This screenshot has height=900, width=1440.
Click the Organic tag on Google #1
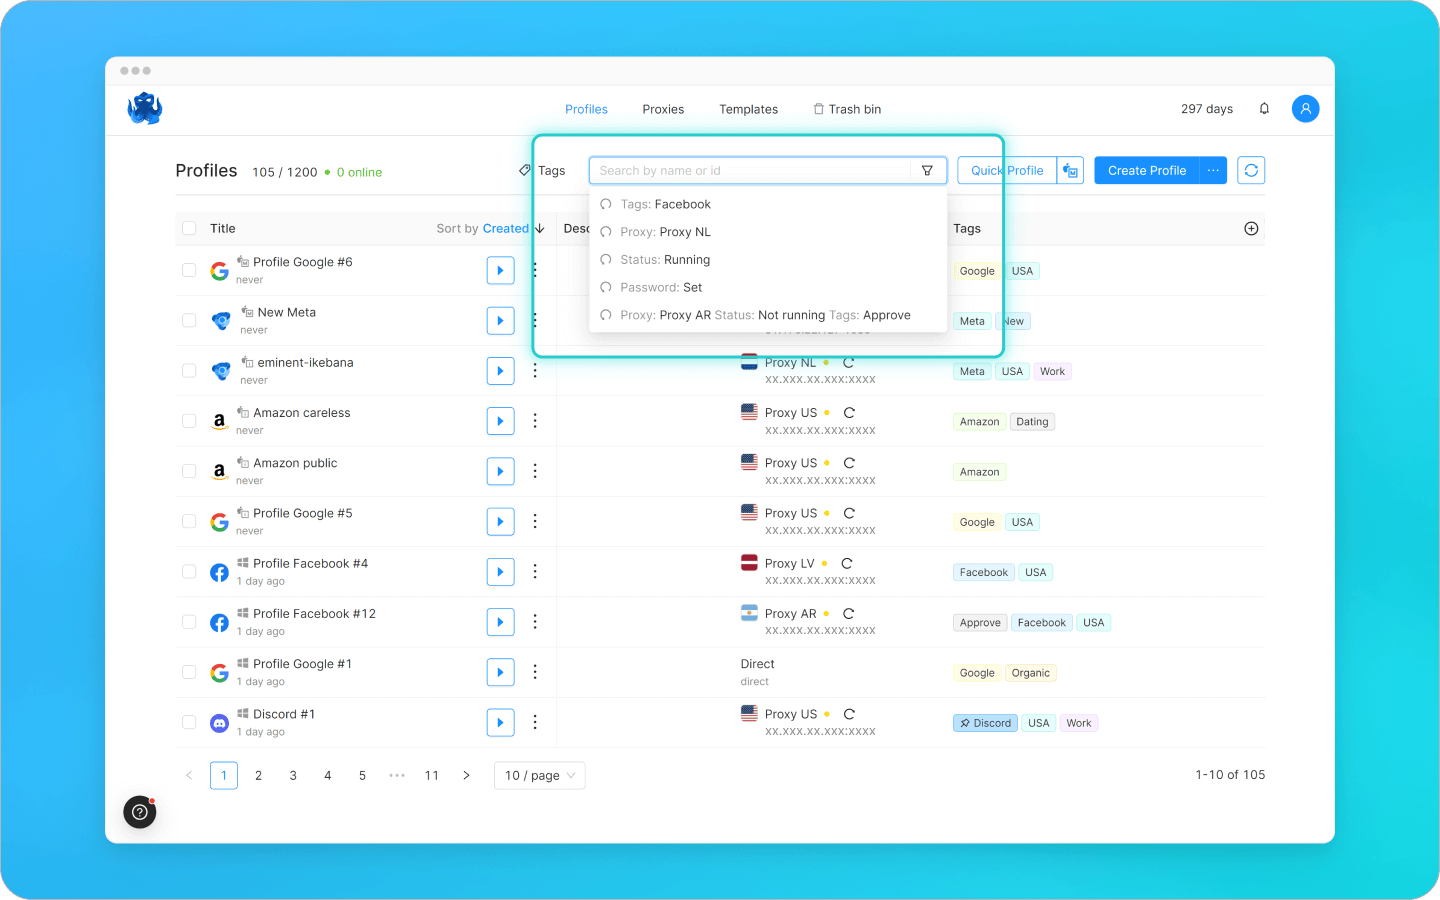pos(1030,673)
